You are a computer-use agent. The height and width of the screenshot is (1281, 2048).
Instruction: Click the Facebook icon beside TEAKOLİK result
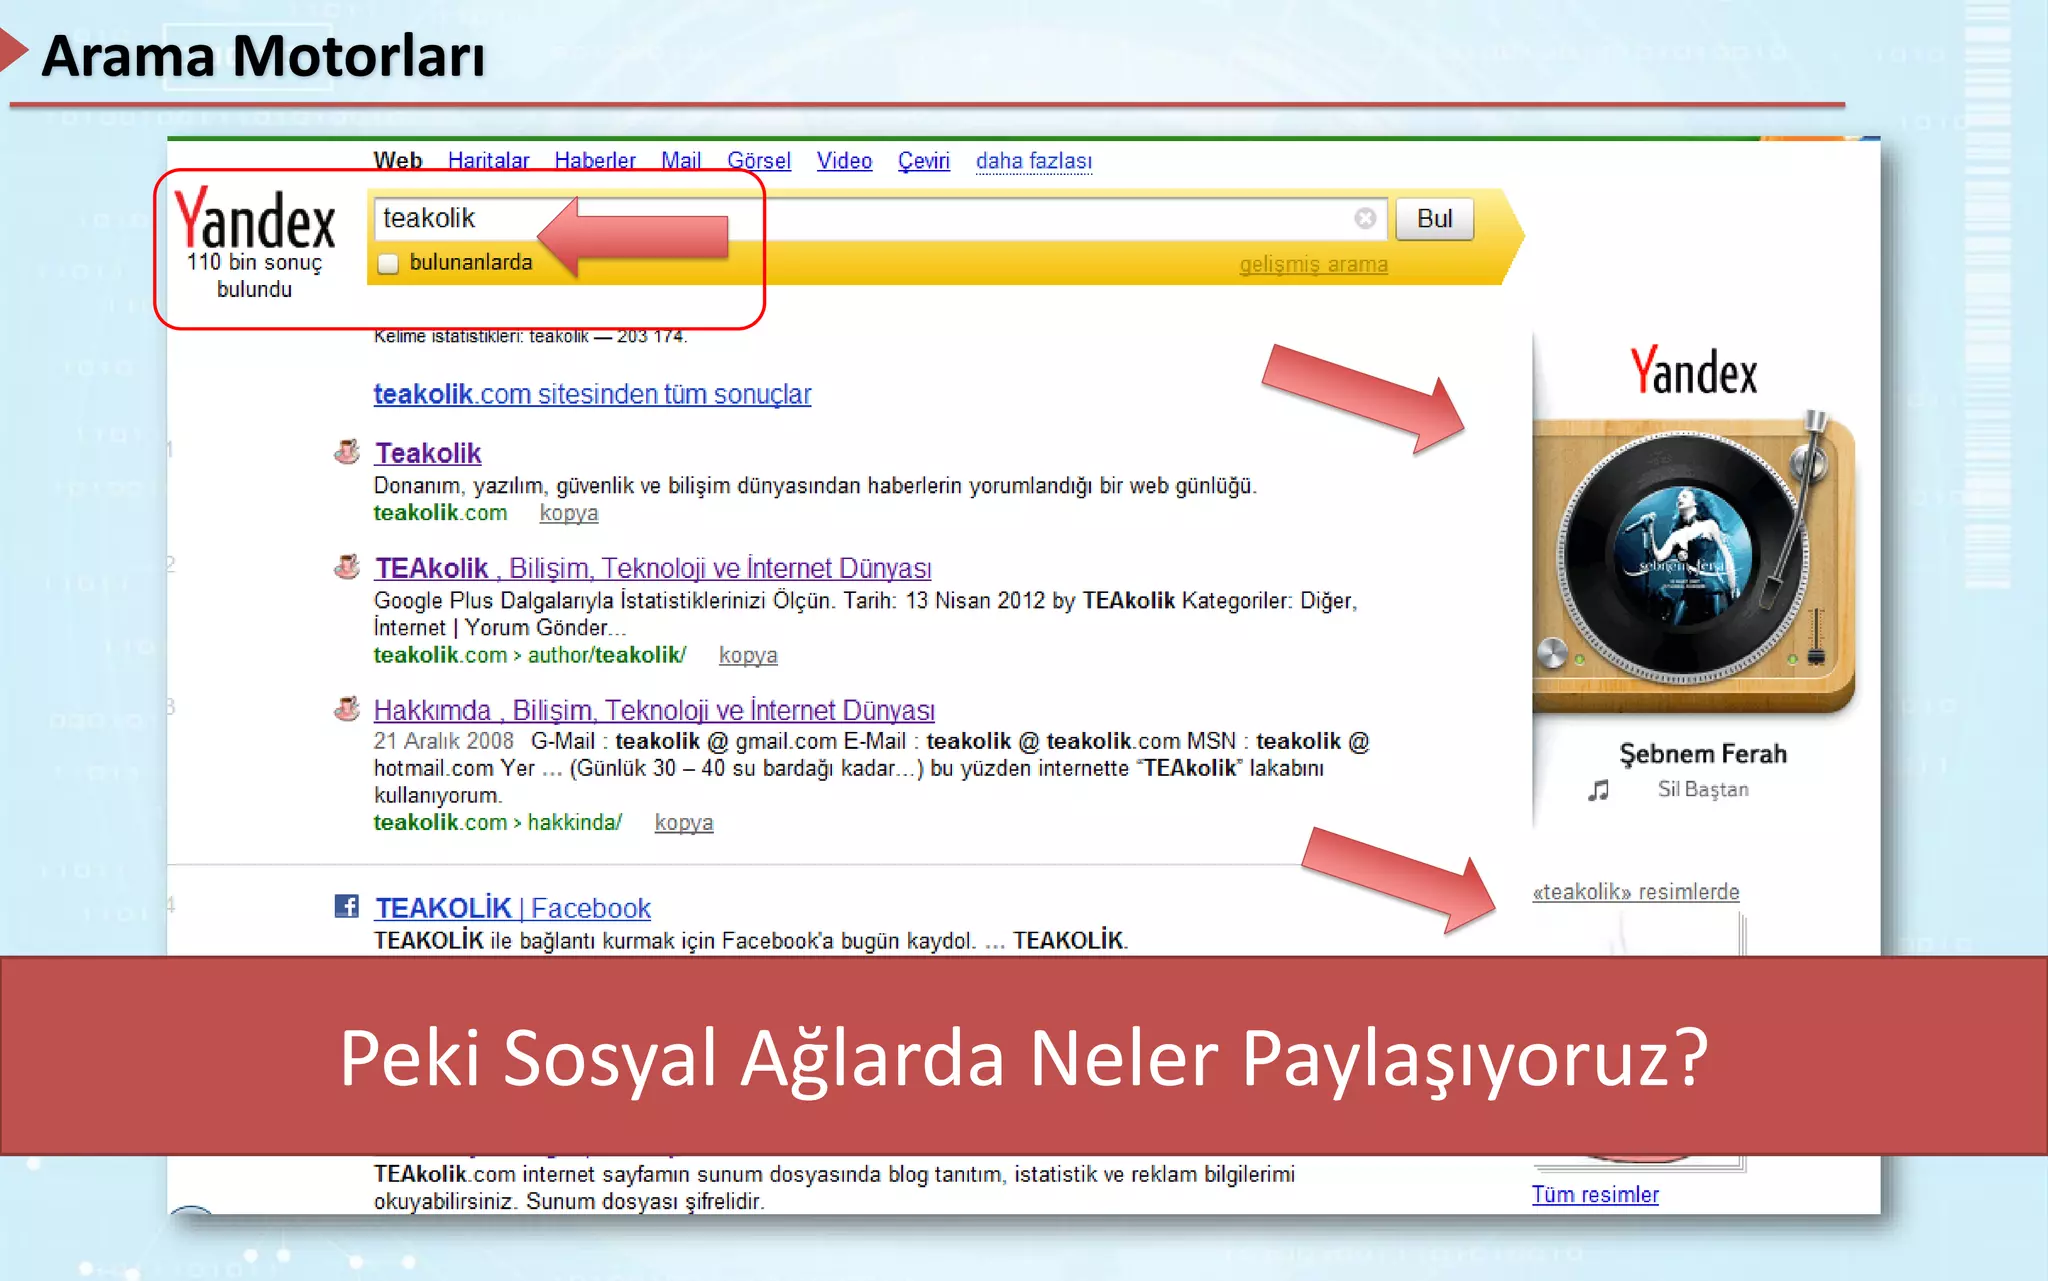click(x=346, y=906)
